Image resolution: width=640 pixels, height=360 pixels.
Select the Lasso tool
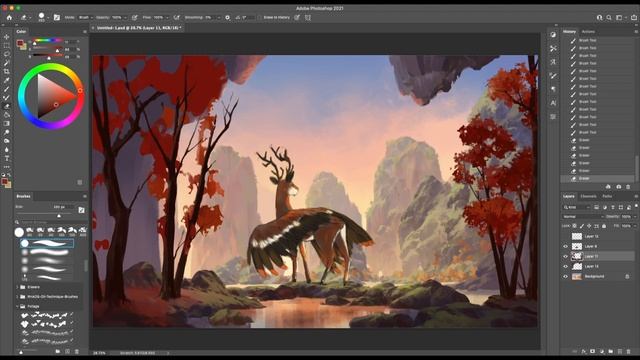[x=7, y=54]
